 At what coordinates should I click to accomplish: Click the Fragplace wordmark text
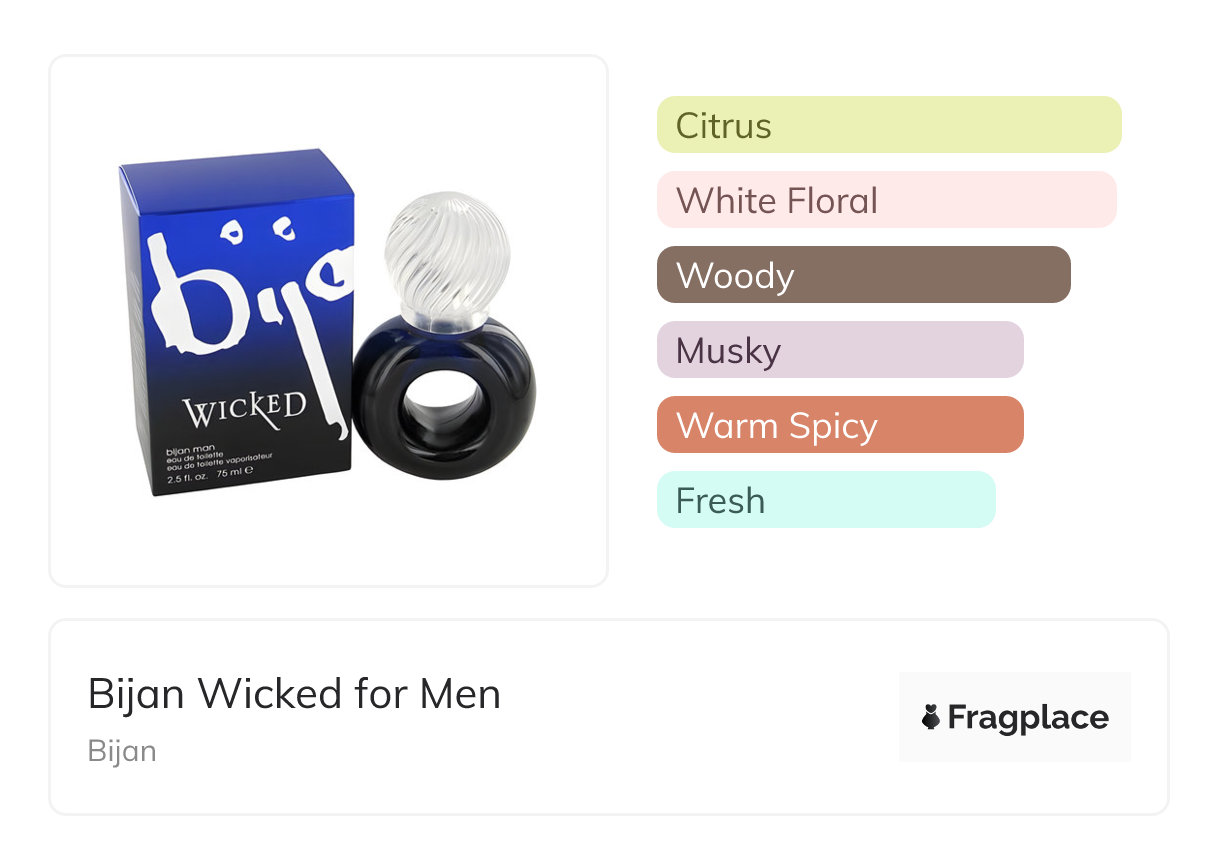pos(1028,718)
